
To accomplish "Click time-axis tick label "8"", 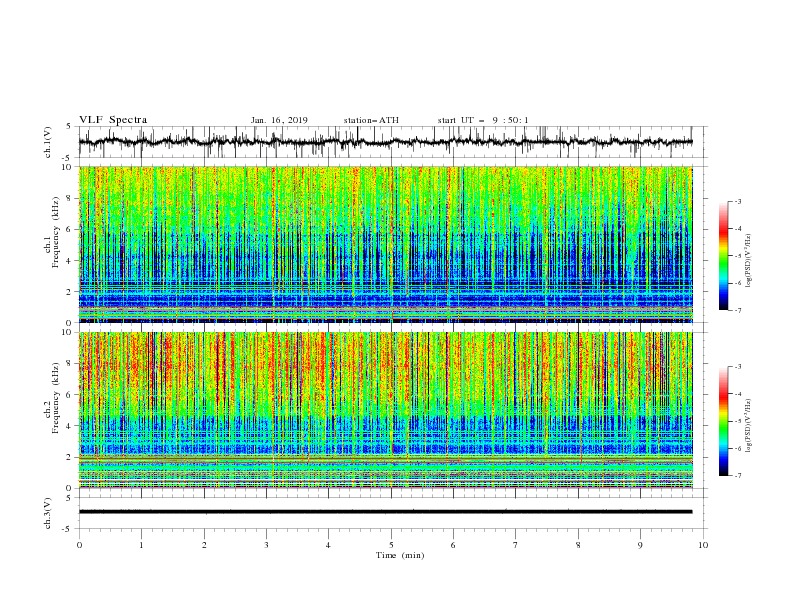I will 578,545.
